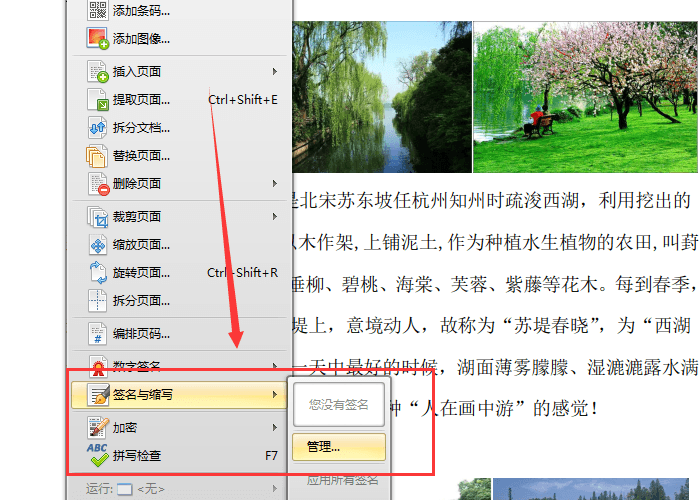700x500 pixels.
Task: Click the F7 shortcut label
Action: [271, 455]
